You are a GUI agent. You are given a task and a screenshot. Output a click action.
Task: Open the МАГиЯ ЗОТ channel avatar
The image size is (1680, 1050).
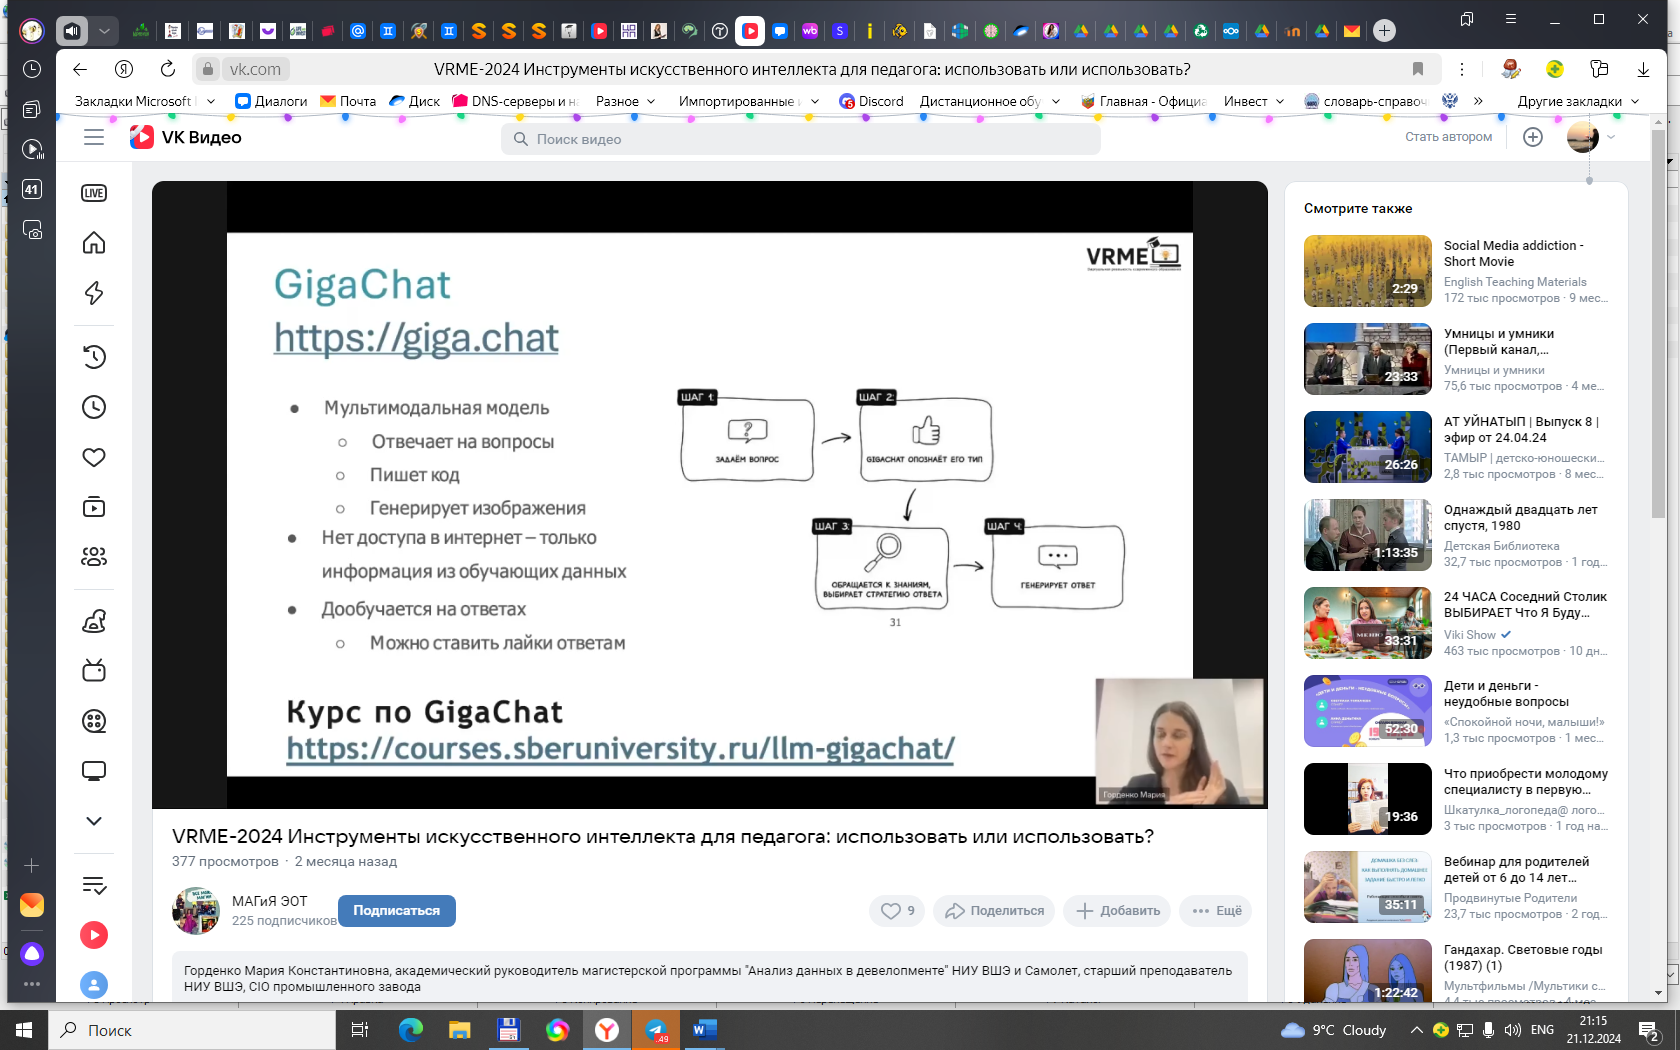[196, 911]
